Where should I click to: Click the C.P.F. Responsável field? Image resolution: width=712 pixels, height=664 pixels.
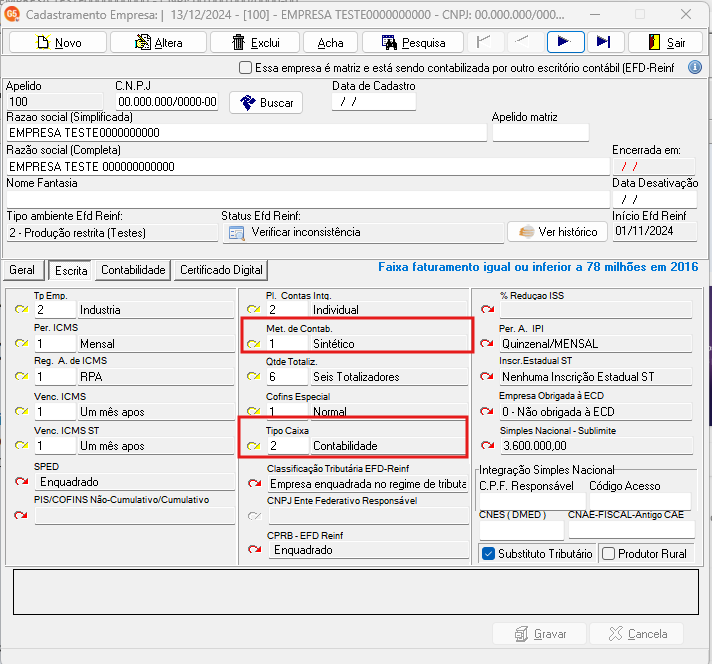pyautogui.click(x=532, y=501)
